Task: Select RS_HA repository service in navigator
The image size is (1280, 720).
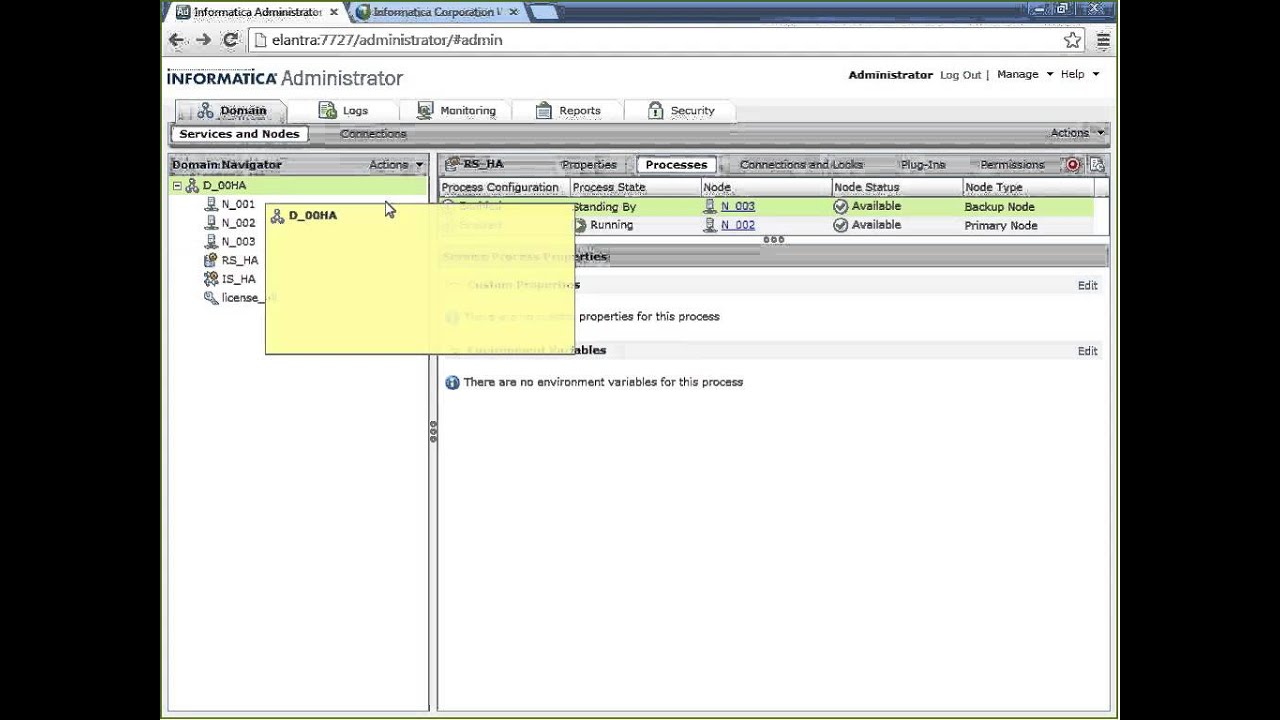Action: coord(240,261)
